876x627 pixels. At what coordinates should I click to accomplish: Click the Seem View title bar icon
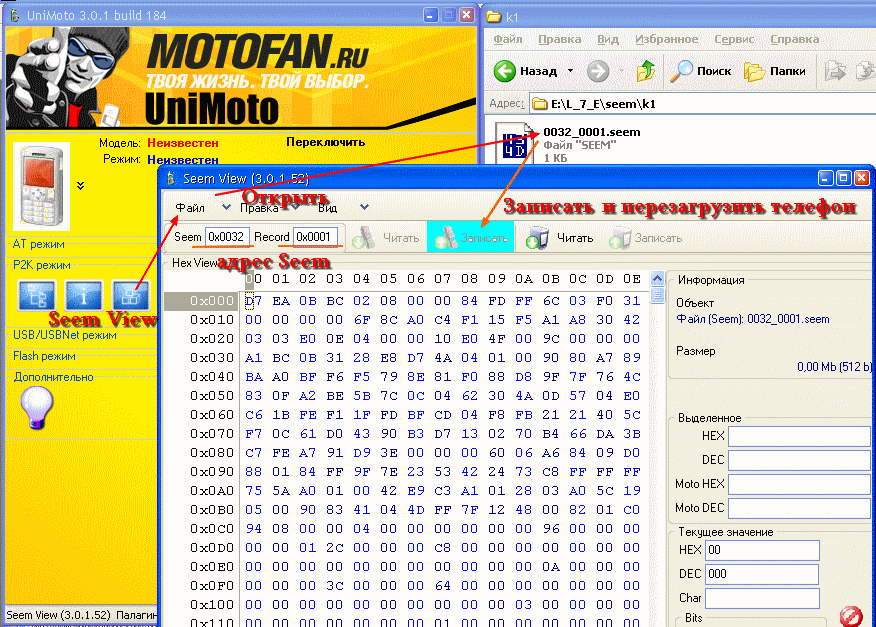tap(171, 179)
